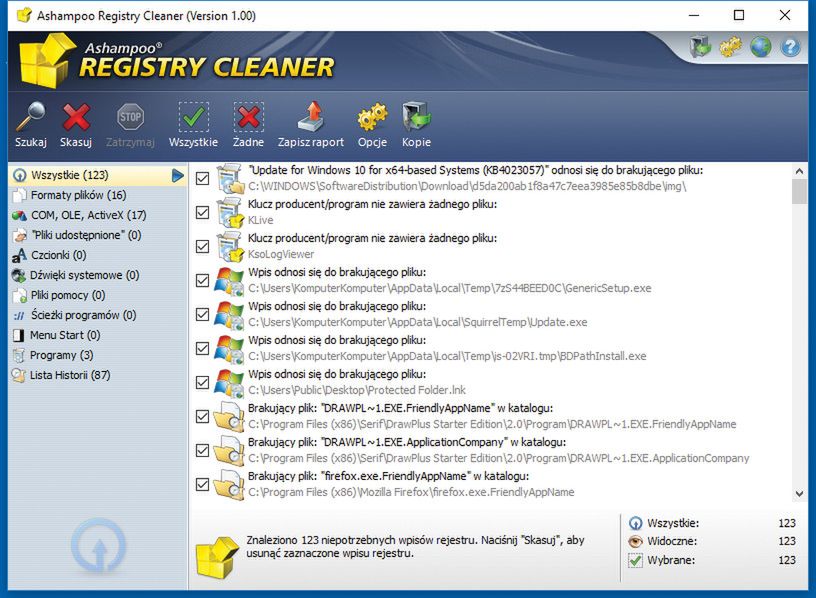Click the Widoczne eye icon
Screen dimensions: 816x598
[635, 541]
